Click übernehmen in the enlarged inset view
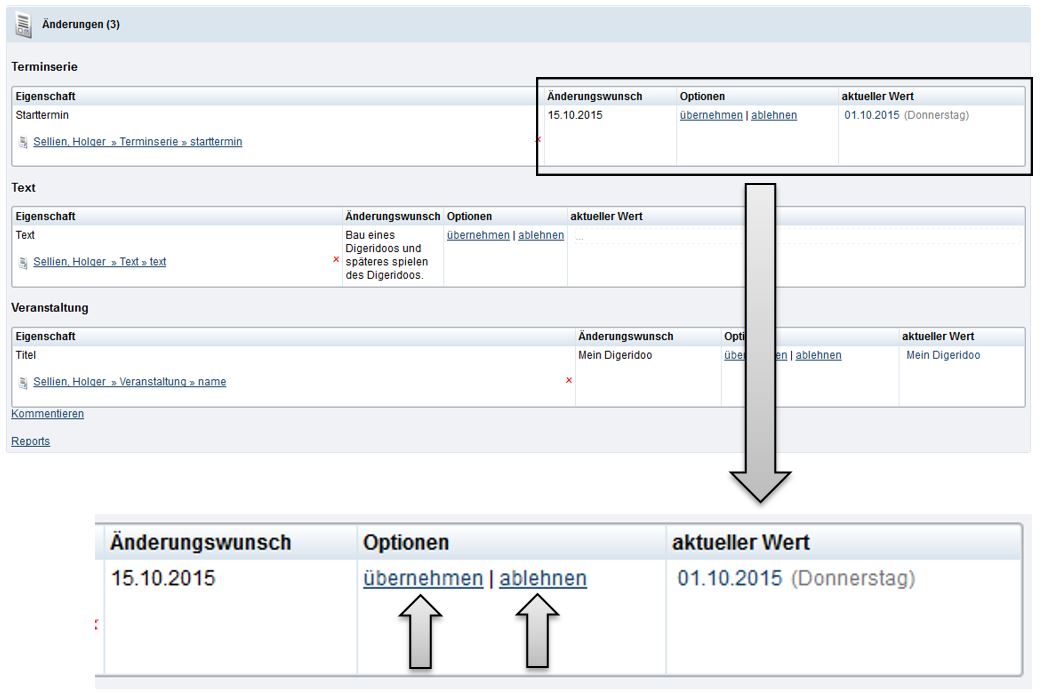This screenshot has height=692, width=1040. click(x=422, y=579)
